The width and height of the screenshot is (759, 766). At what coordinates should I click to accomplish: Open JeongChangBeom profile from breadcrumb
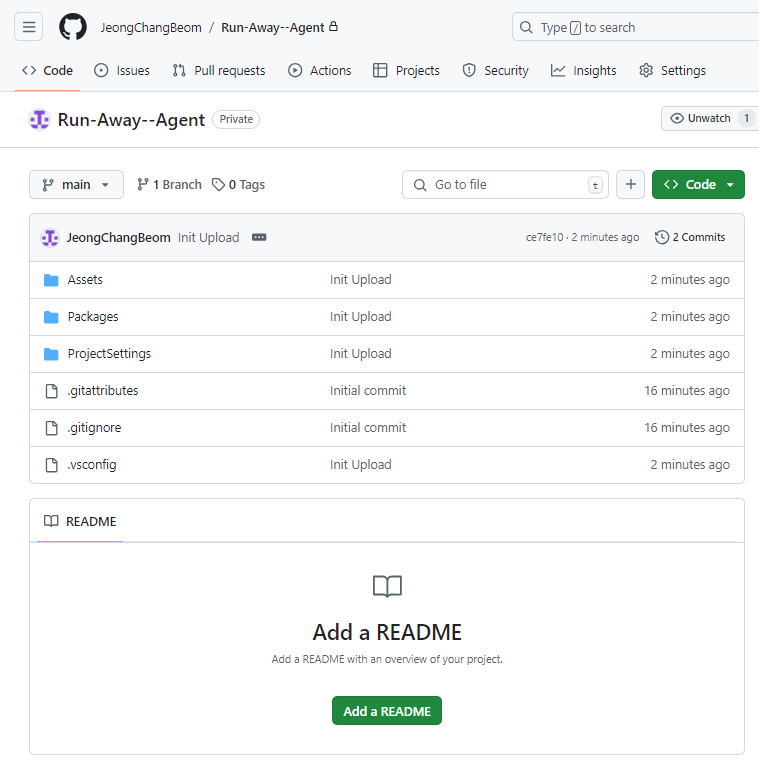(x=151, y=27)
